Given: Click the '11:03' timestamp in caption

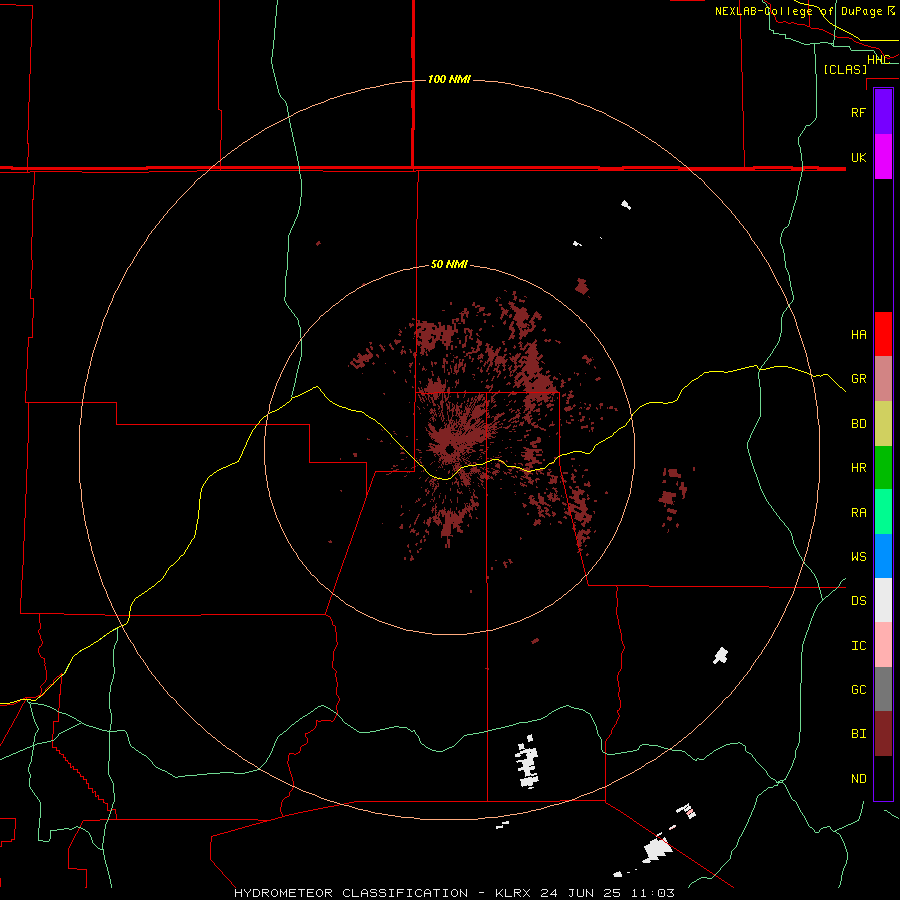Looking at the screenshot, I should [652, 893].
